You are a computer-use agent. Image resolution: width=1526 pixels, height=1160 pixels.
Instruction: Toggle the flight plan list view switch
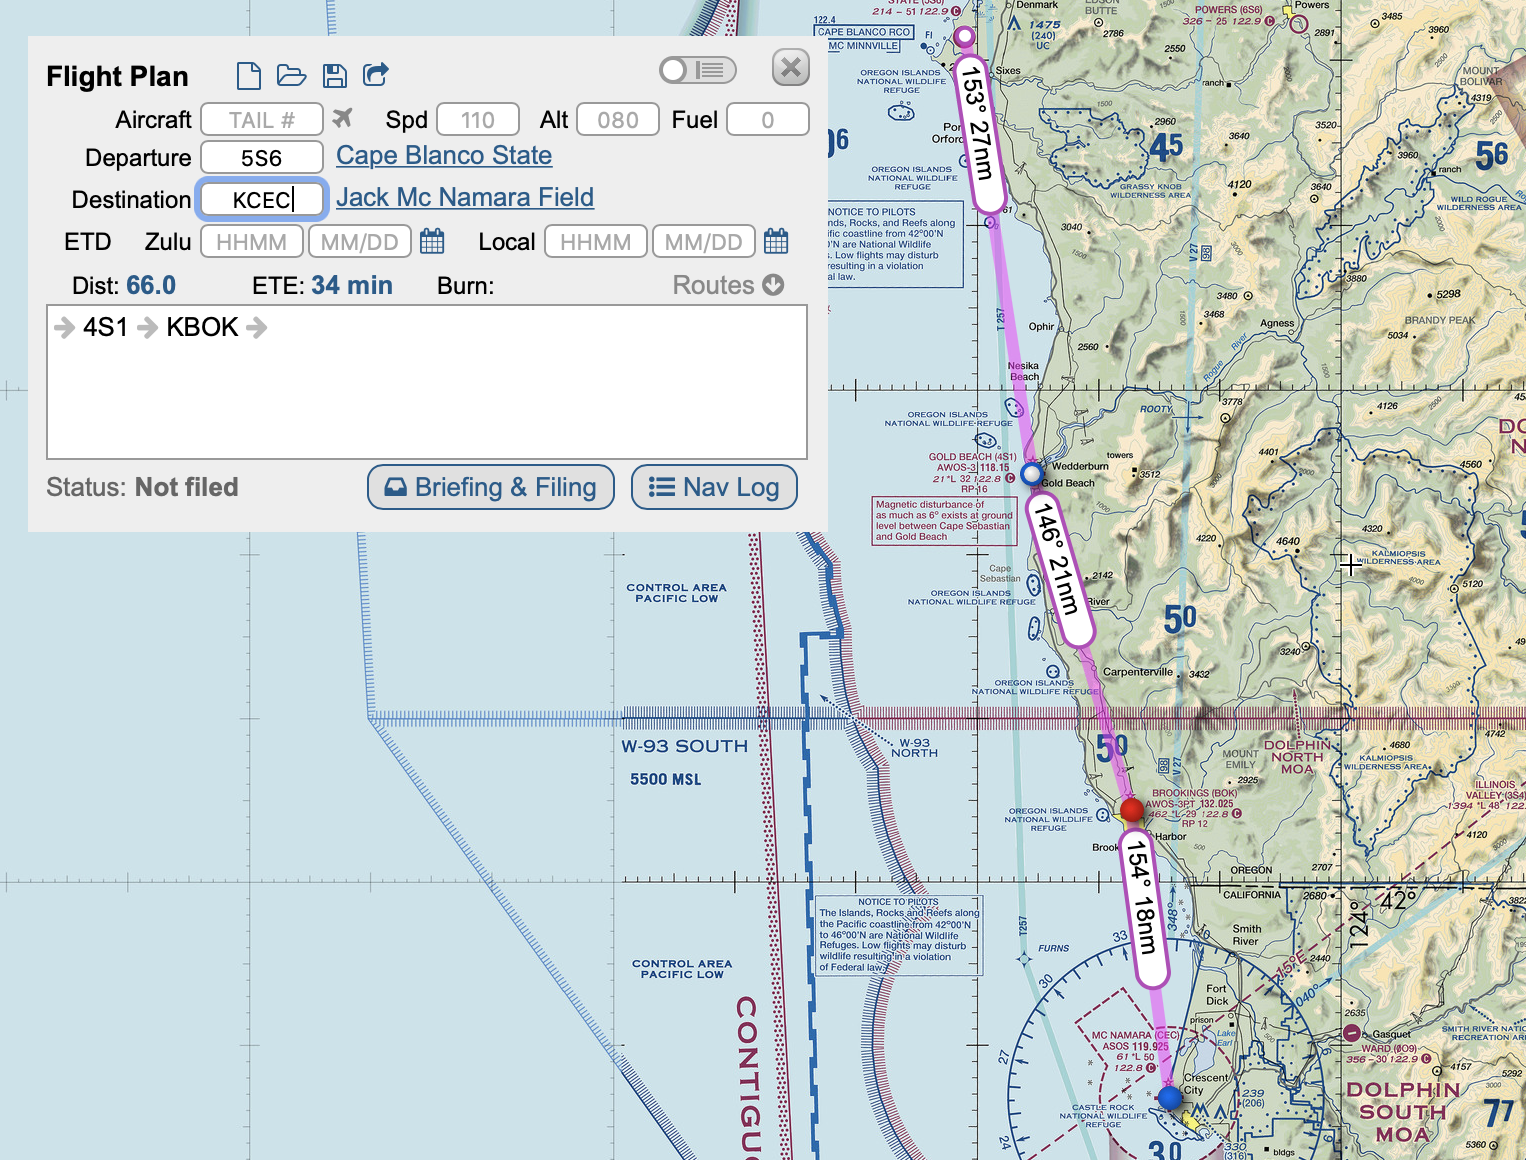[698, 70]
